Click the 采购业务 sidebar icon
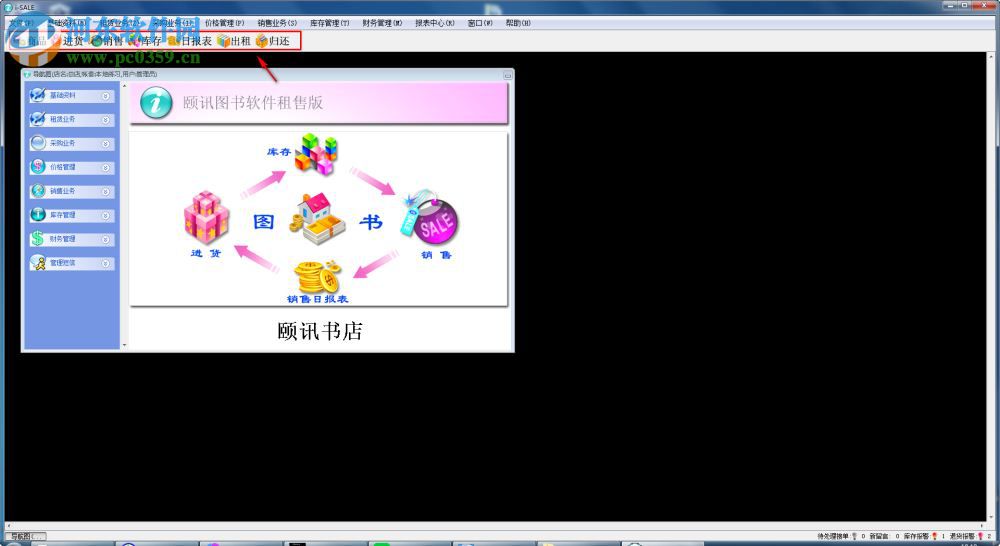 point(38,143)
